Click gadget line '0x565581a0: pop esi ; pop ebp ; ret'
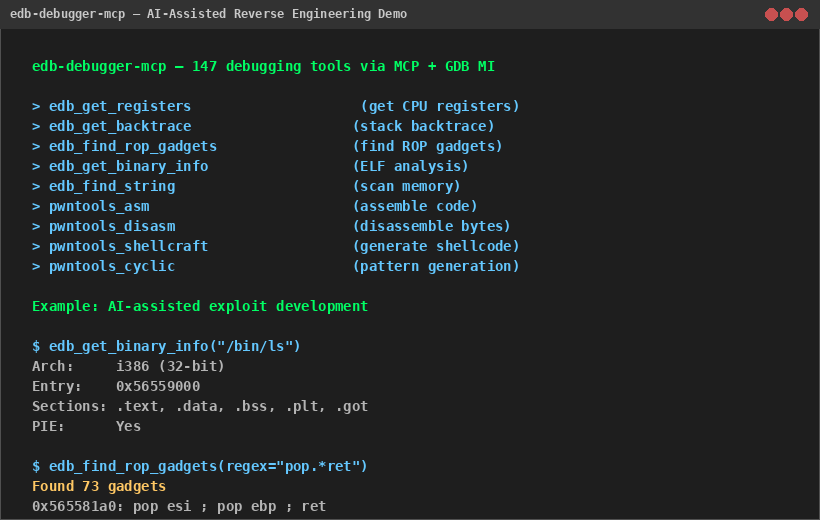 coord(179,506)
